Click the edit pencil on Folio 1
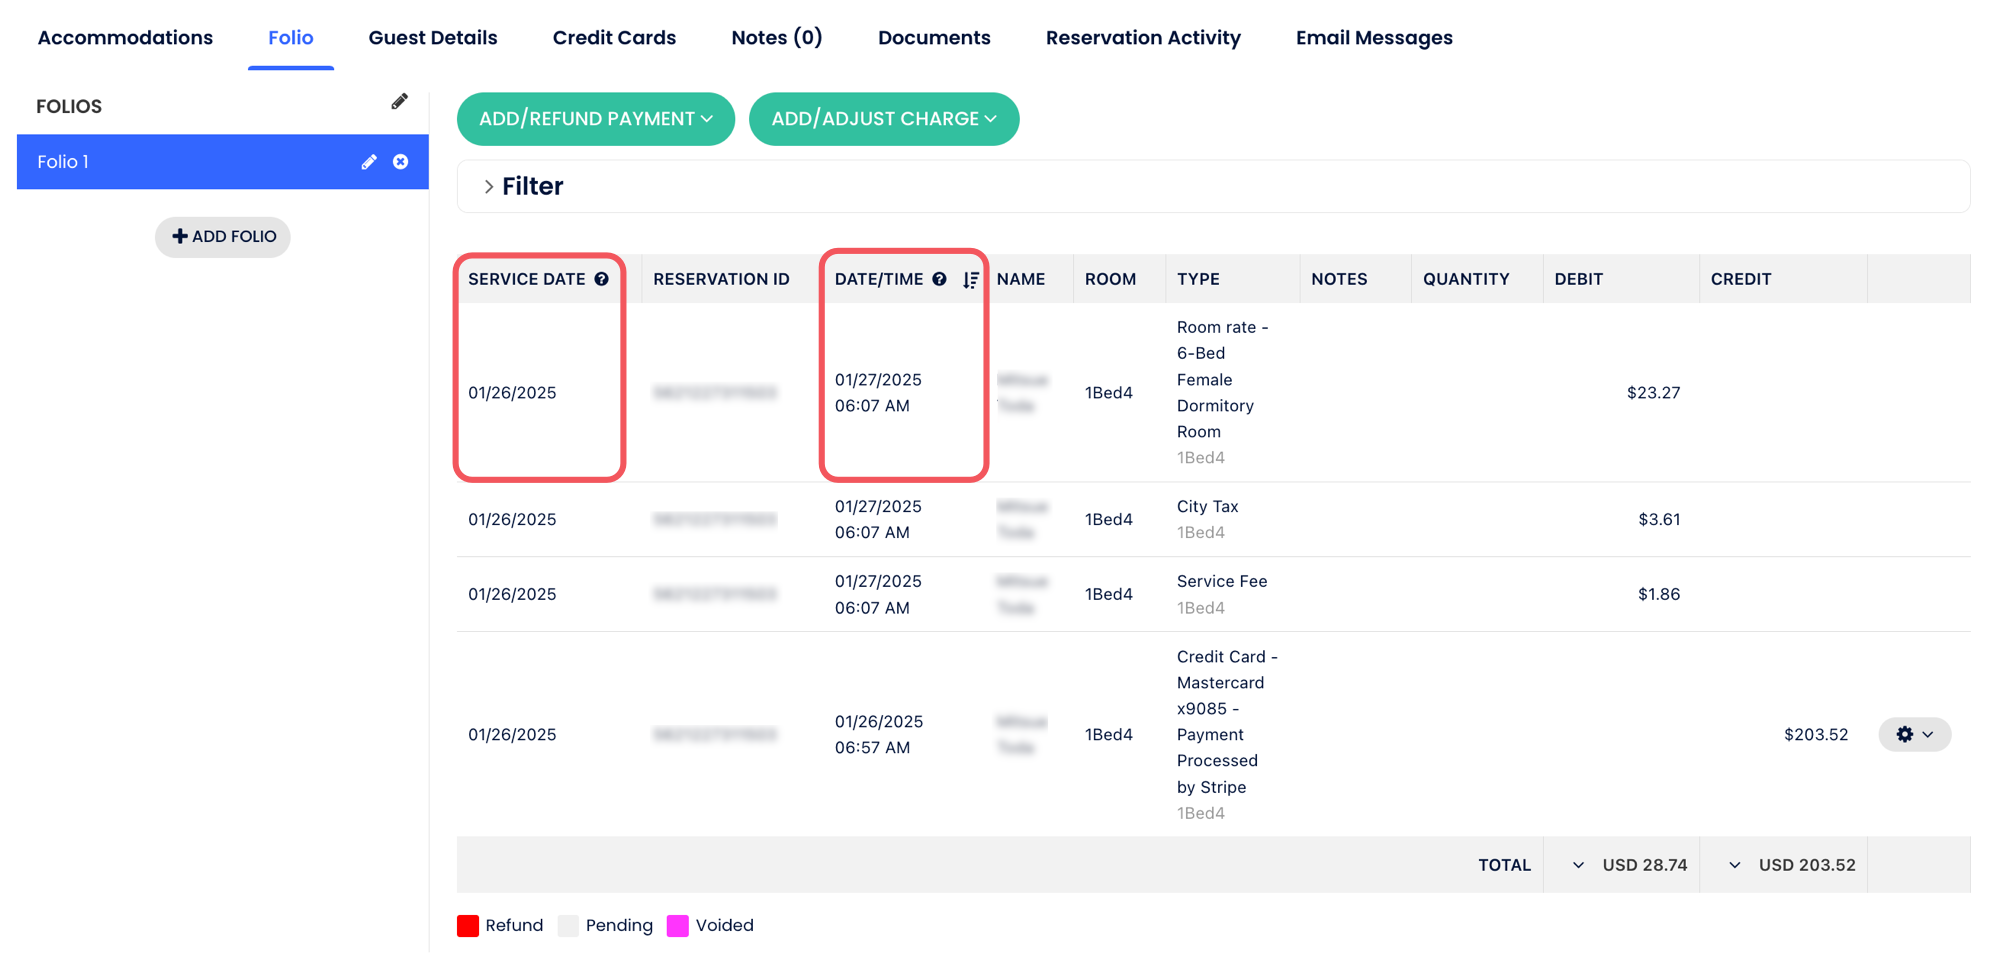Image resolution: width=2000 pixels, height=954 pixels. (x=369, y=162)
